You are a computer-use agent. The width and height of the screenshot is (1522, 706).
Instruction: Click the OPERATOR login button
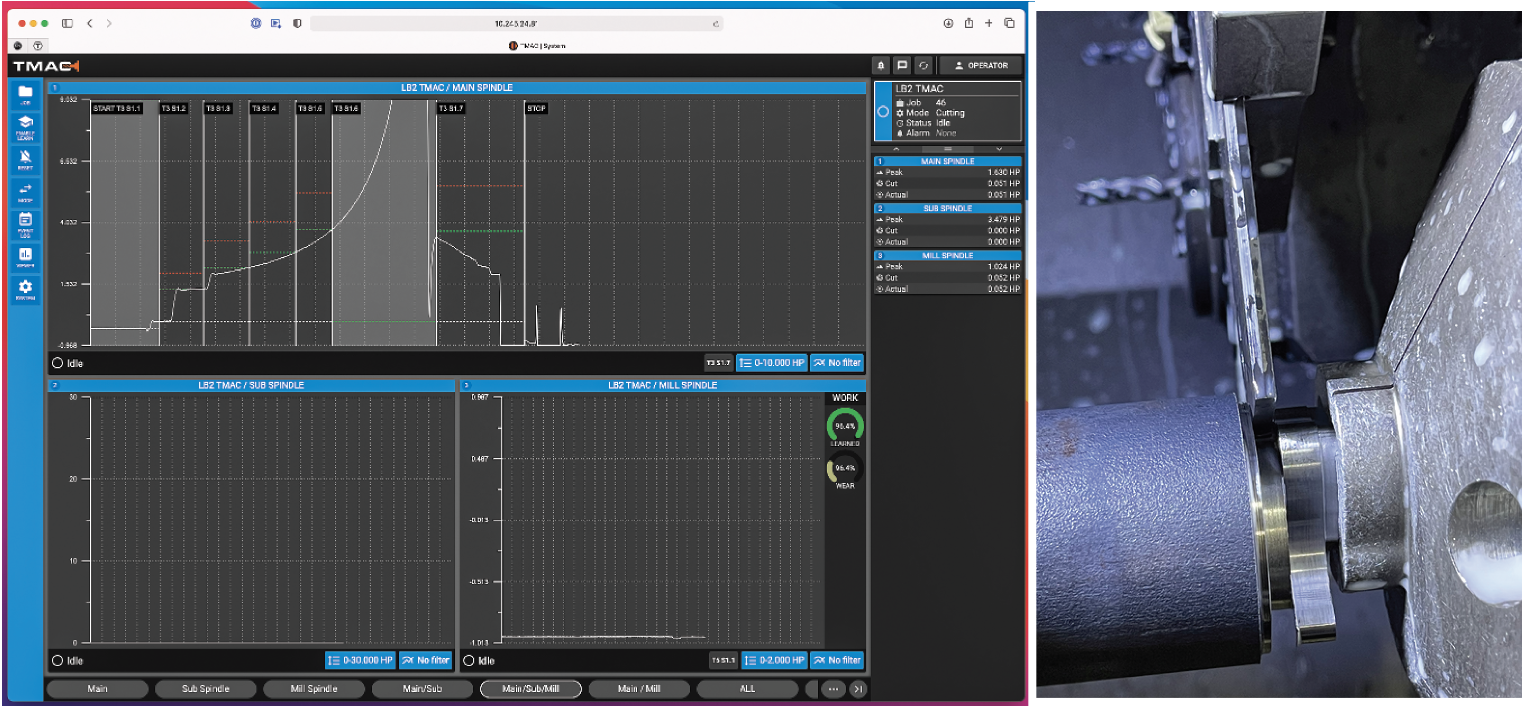click(981, 65)
